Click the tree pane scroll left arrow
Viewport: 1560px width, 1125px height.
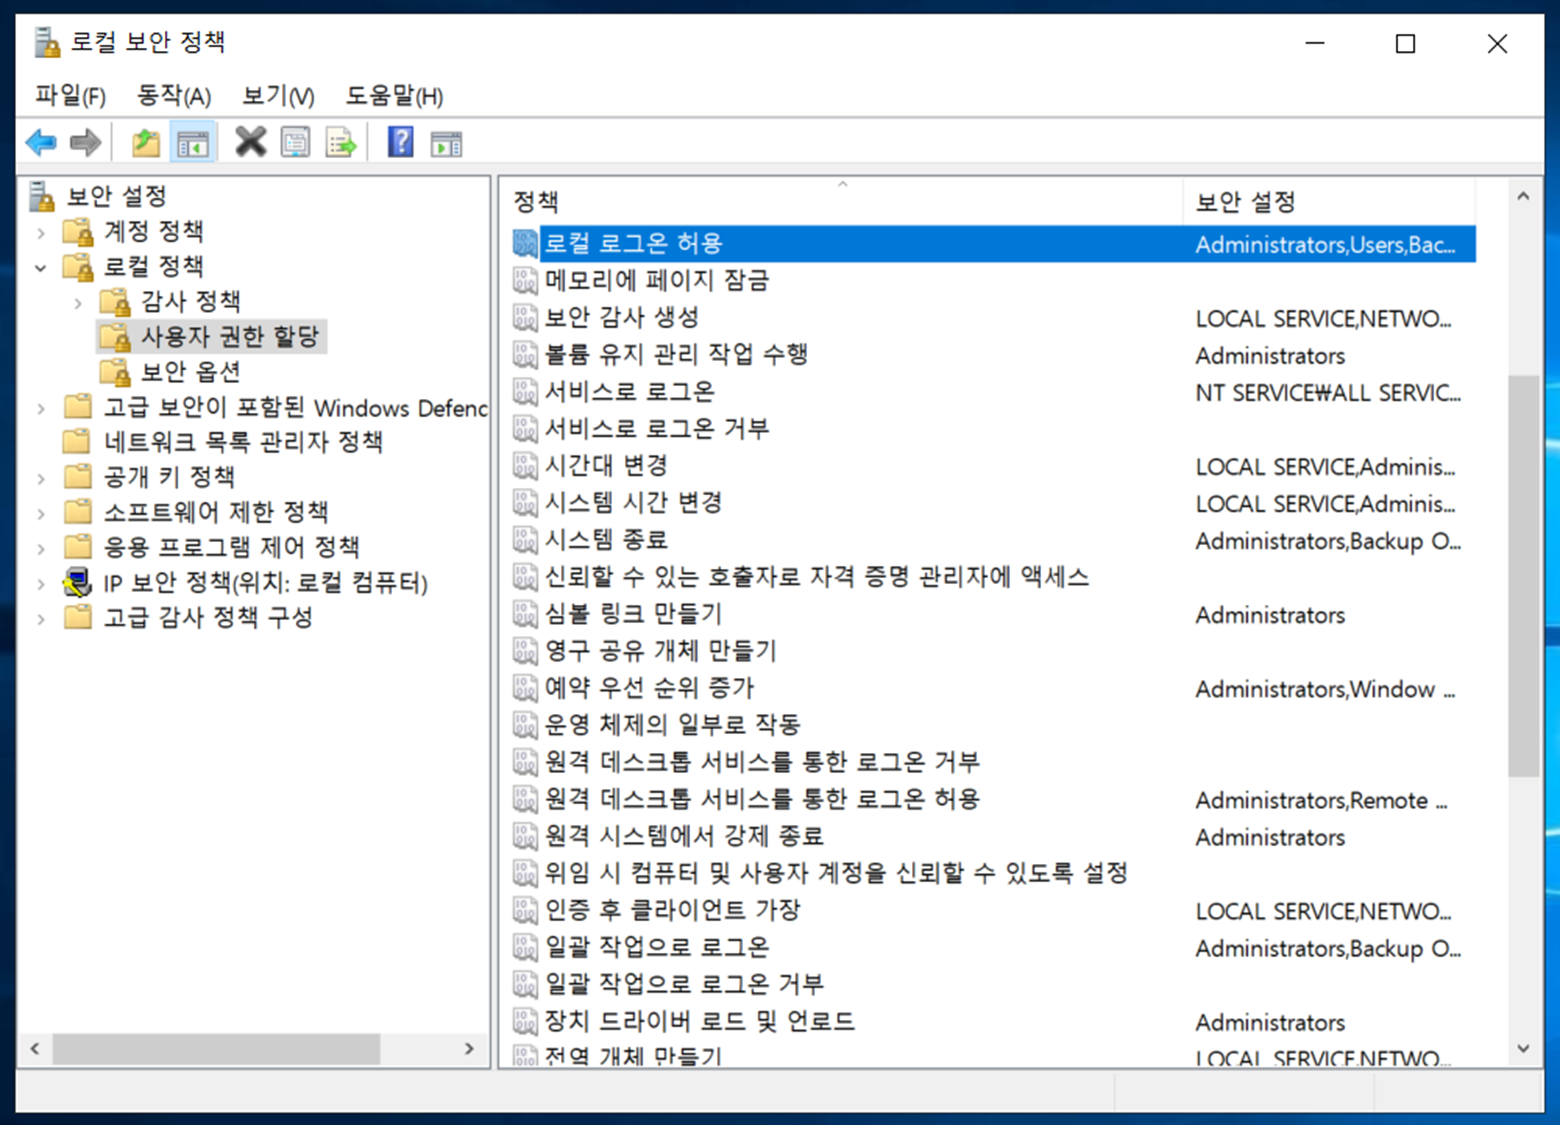(x=36, y=1049)
